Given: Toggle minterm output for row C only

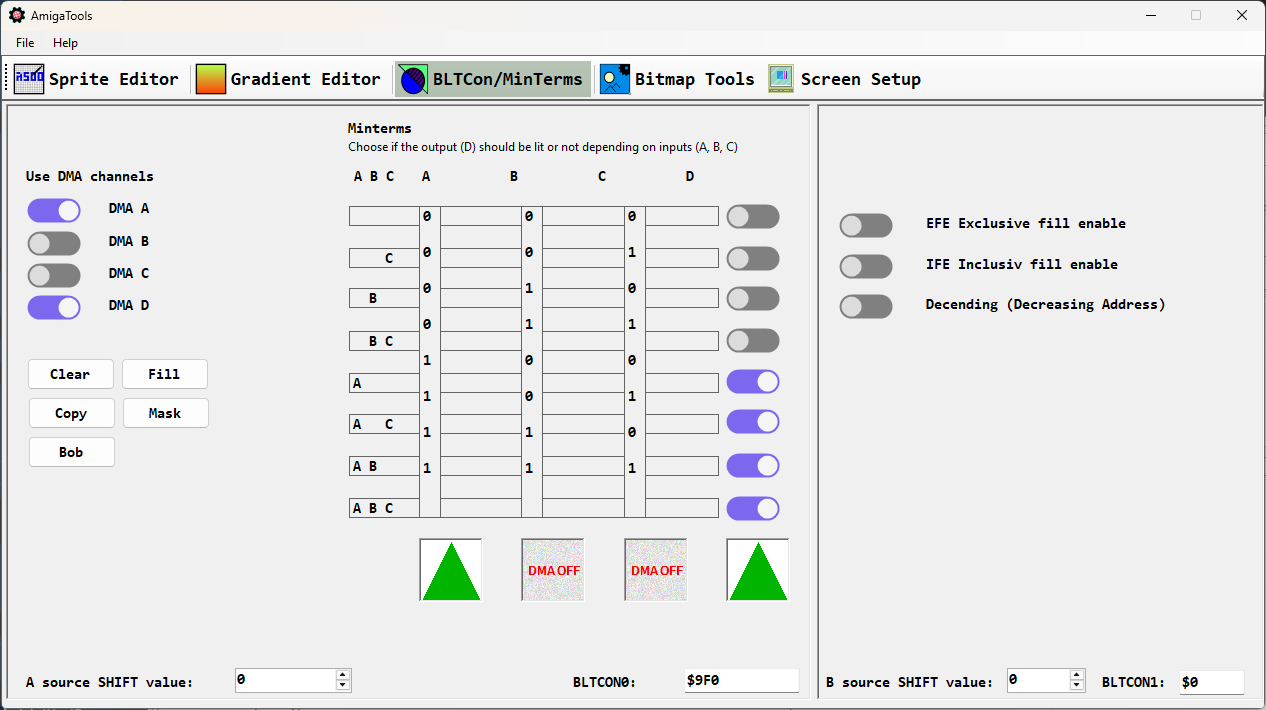Looking at the screenshot, I should tap(753, 259).
